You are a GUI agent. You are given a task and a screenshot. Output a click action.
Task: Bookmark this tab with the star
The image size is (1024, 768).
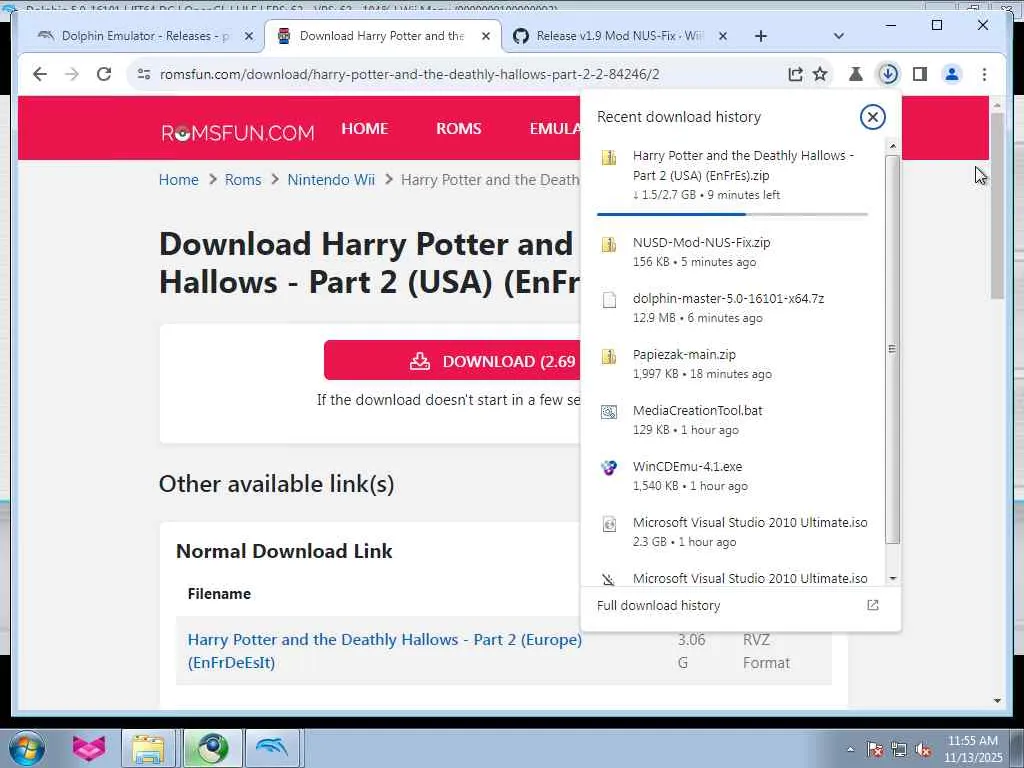[x=820, y=74]
